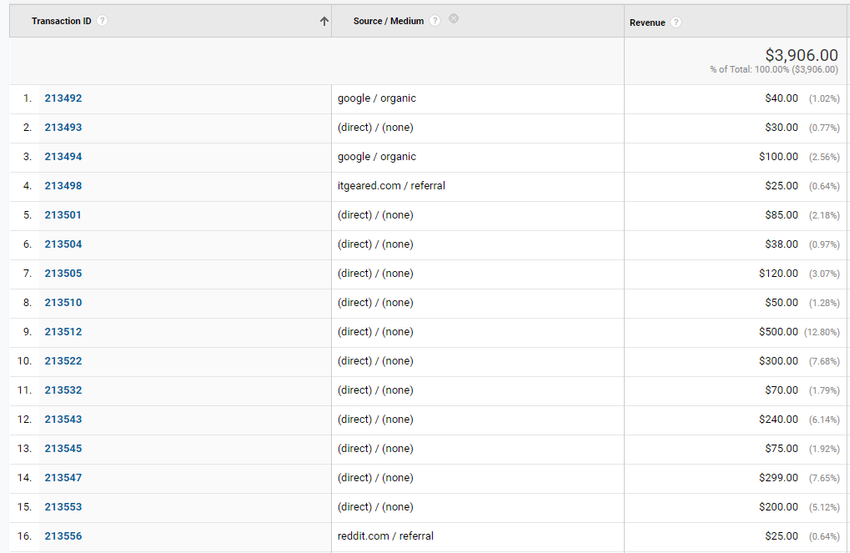The height and width of the screenshot is (553, 850).
Task: Click the (3.07%) revenue share value
Action: [x=824, y=274]
